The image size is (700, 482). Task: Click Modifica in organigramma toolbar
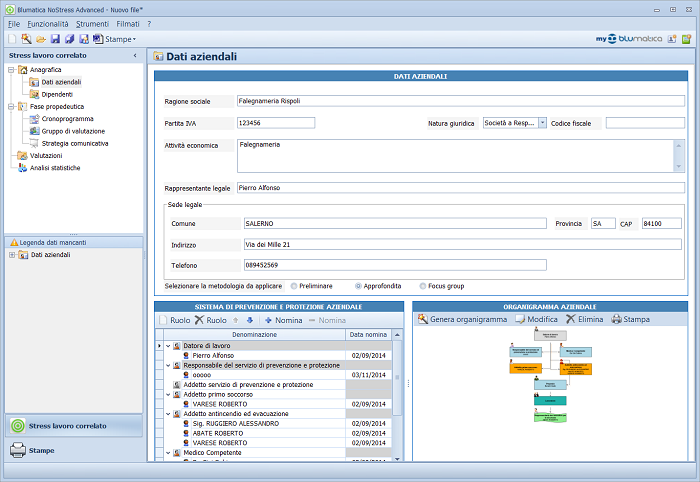[536, 319]
